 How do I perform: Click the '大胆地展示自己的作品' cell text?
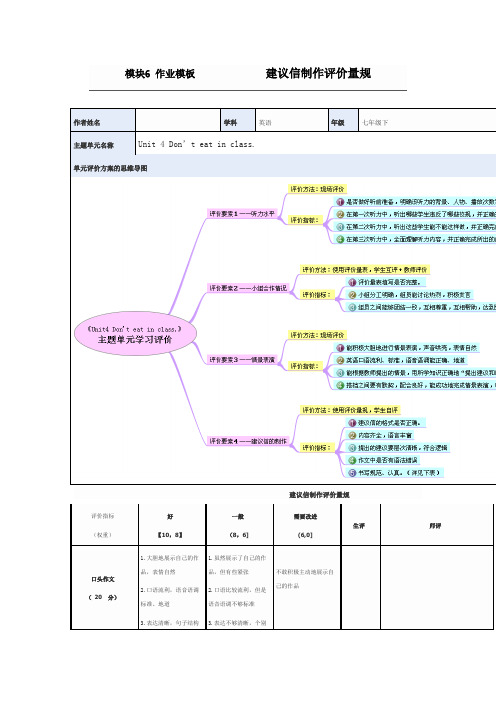[x=170, y=565]
